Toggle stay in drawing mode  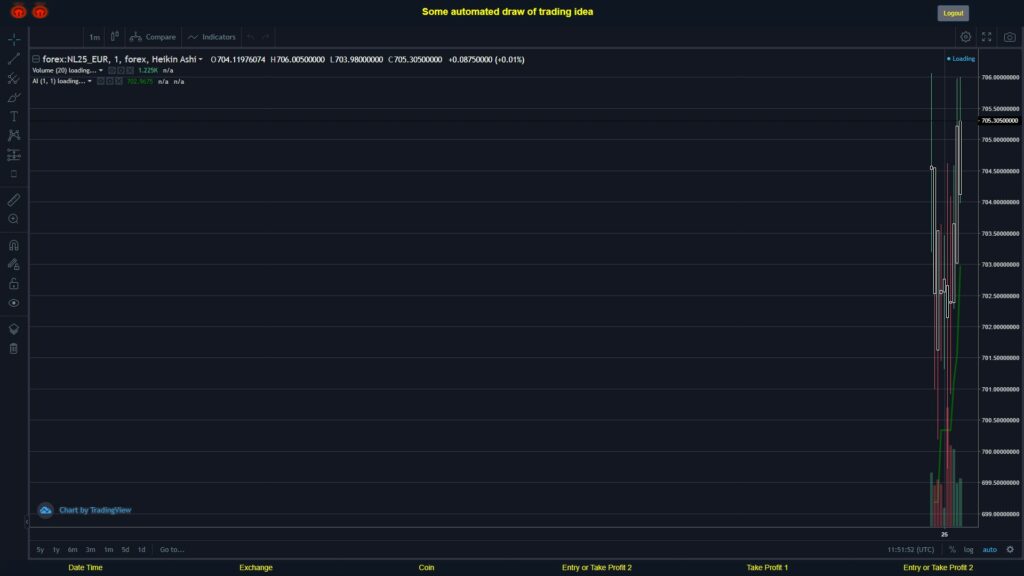(14, 264)
